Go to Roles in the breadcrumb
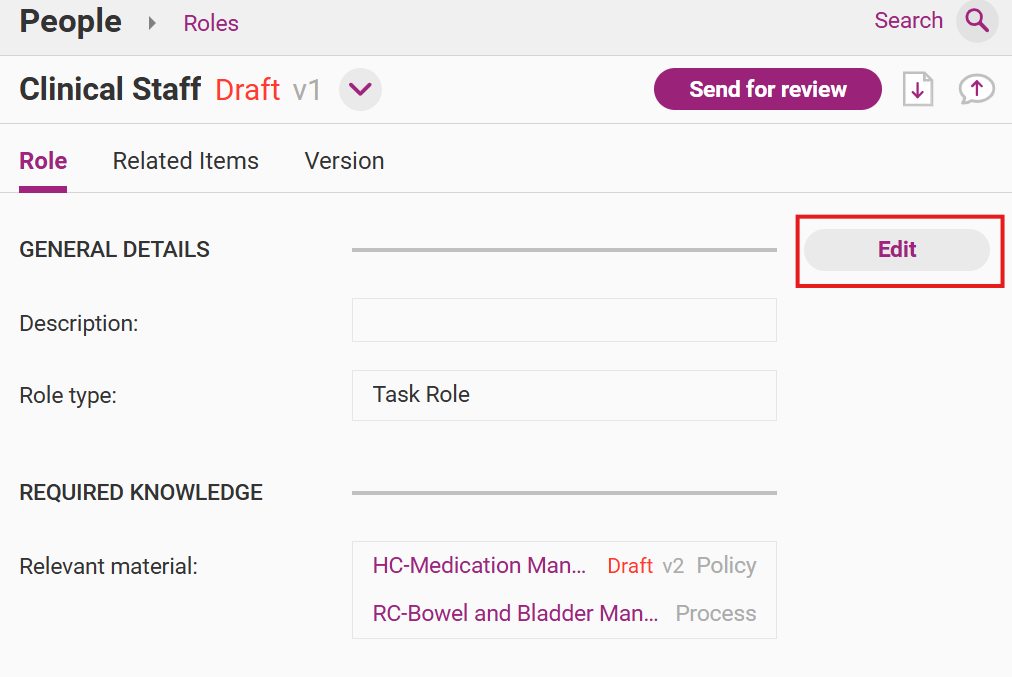Viewport: 1012px width, 677px height. (211, 23)
